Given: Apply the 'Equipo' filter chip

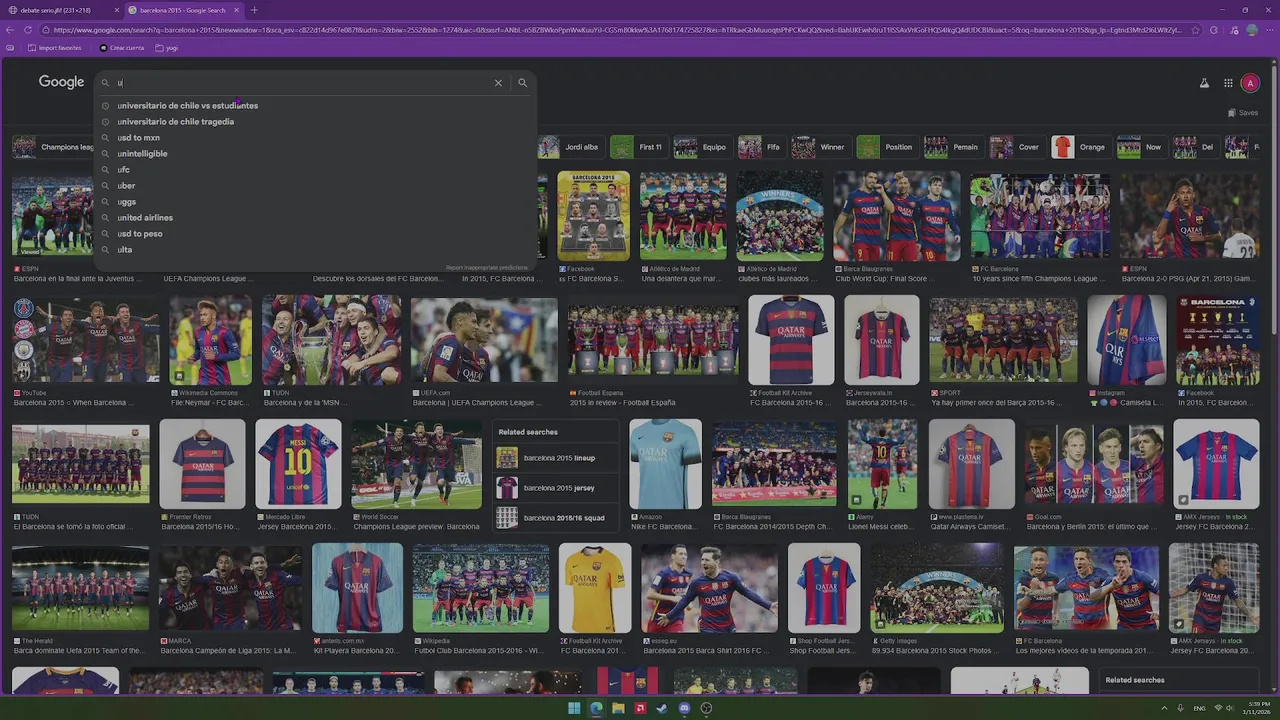Looking at the screenshot, I should point(701,147).
